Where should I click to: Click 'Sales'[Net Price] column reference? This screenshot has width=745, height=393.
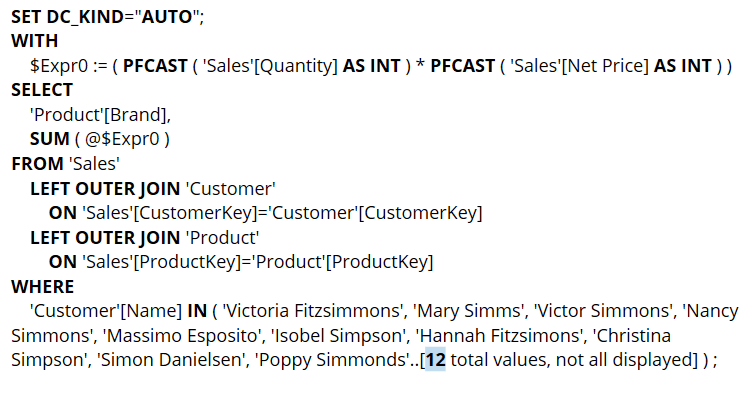tap(579, 66)
